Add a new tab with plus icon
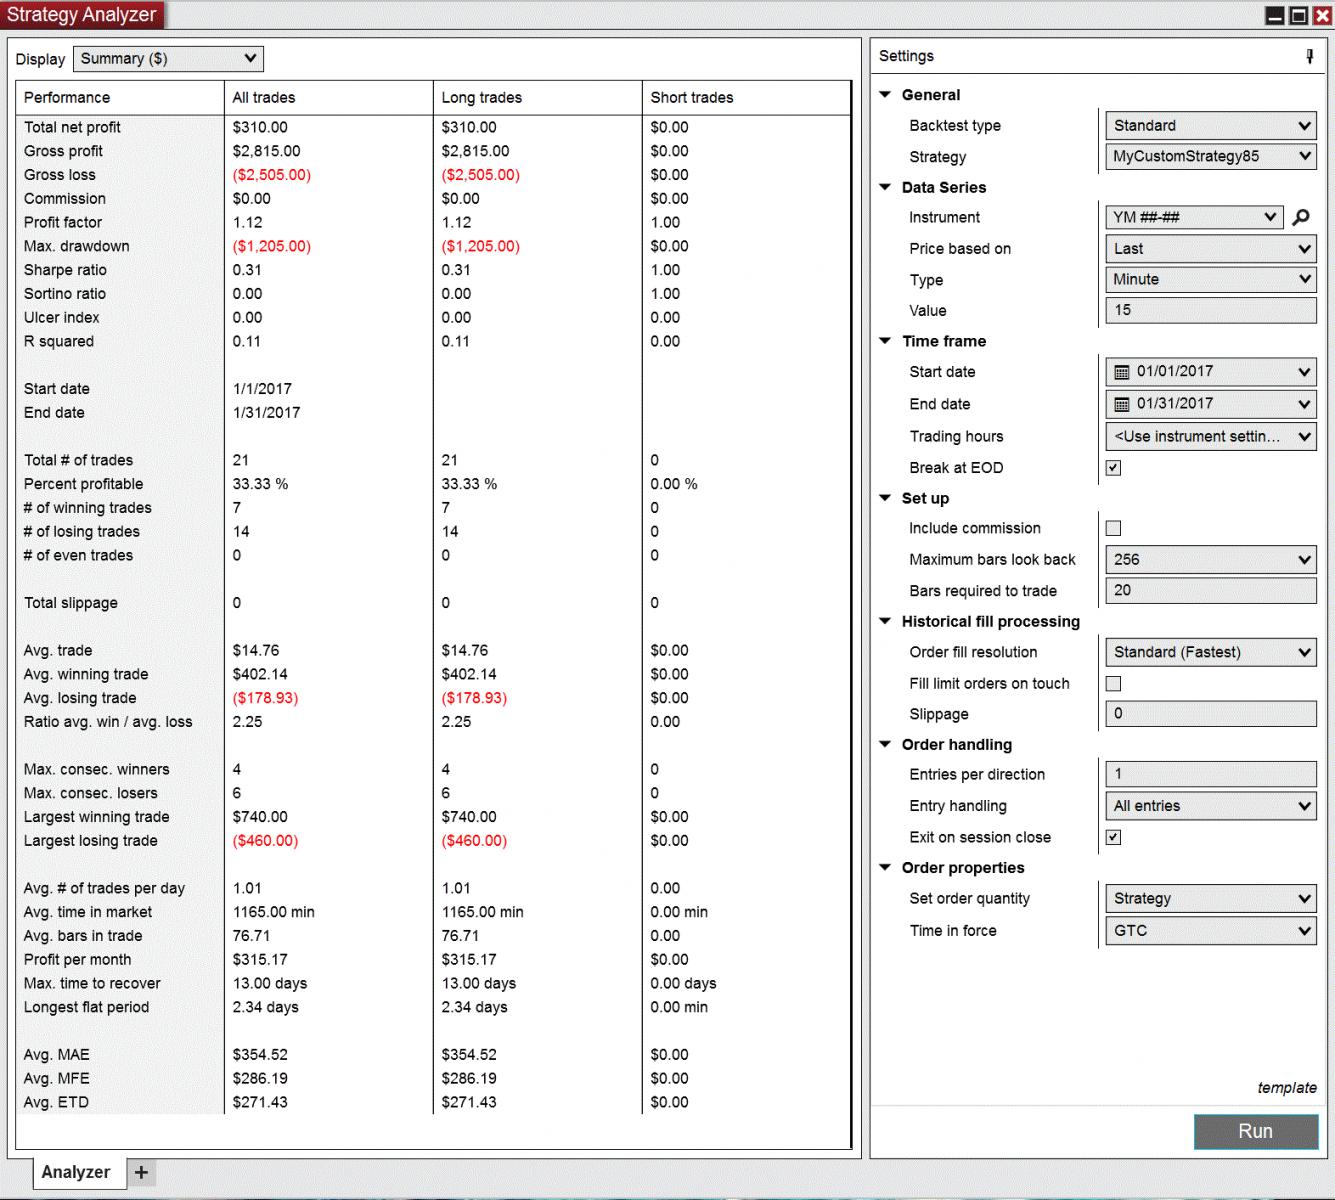Screen dimensions: 1335x1200 142,1172
